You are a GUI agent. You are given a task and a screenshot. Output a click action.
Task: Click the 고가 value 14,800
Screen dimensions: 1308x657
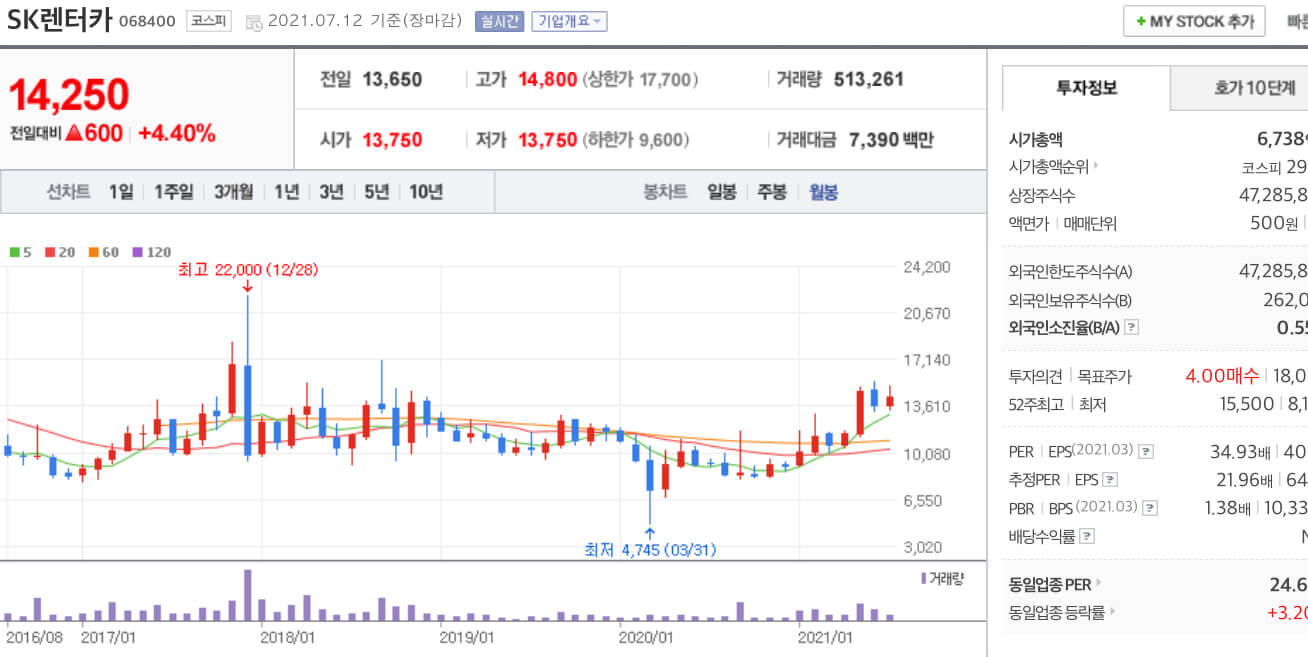click(x=548, y=79)
